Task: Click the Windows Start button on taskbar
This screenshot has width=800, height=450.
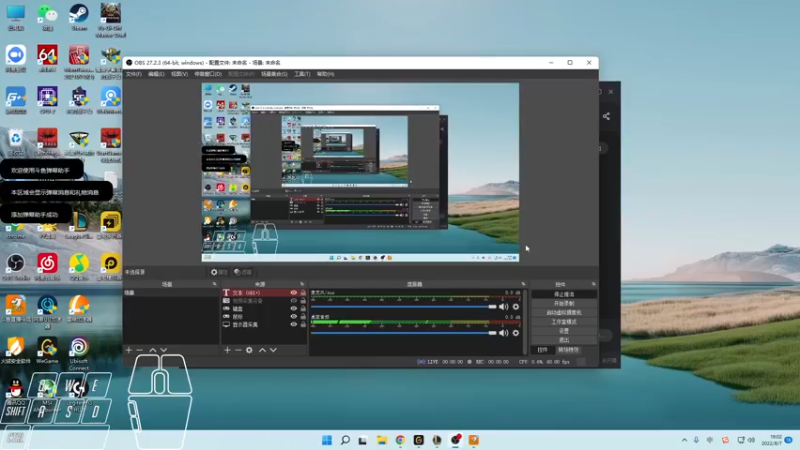Action: tap(327, 440)
